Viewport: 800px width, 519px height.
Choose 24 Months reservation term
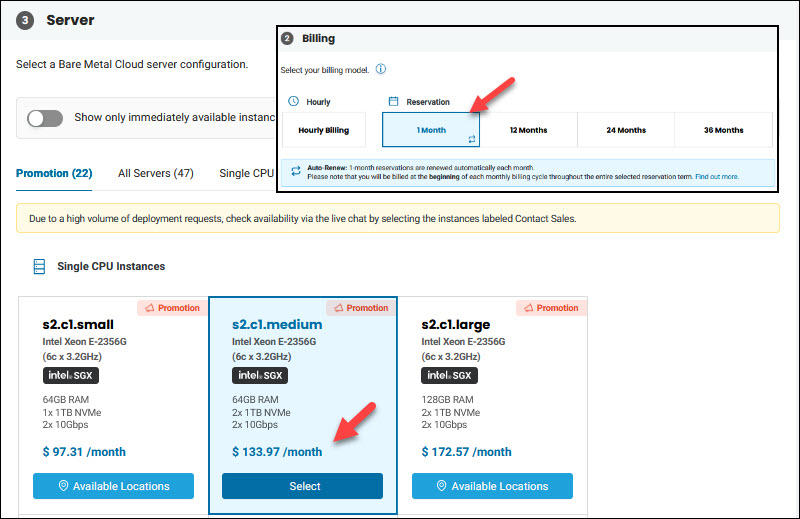626,130
